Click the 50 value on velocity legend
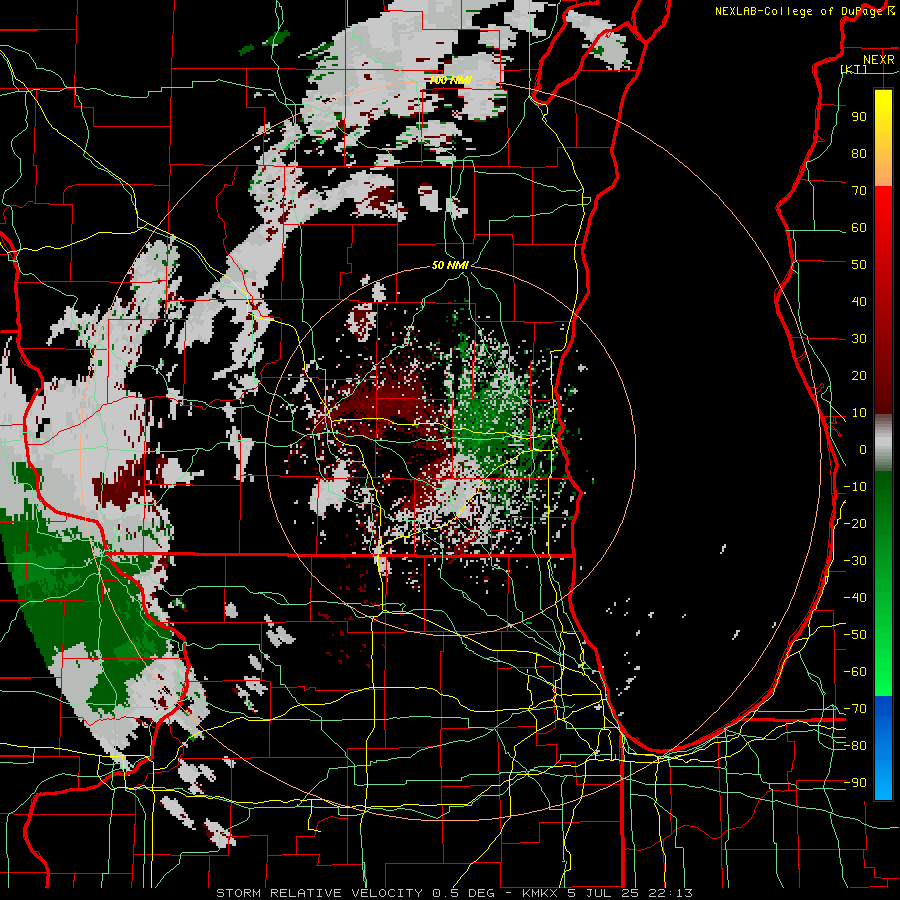900x900 pixels. pos(859,265)
